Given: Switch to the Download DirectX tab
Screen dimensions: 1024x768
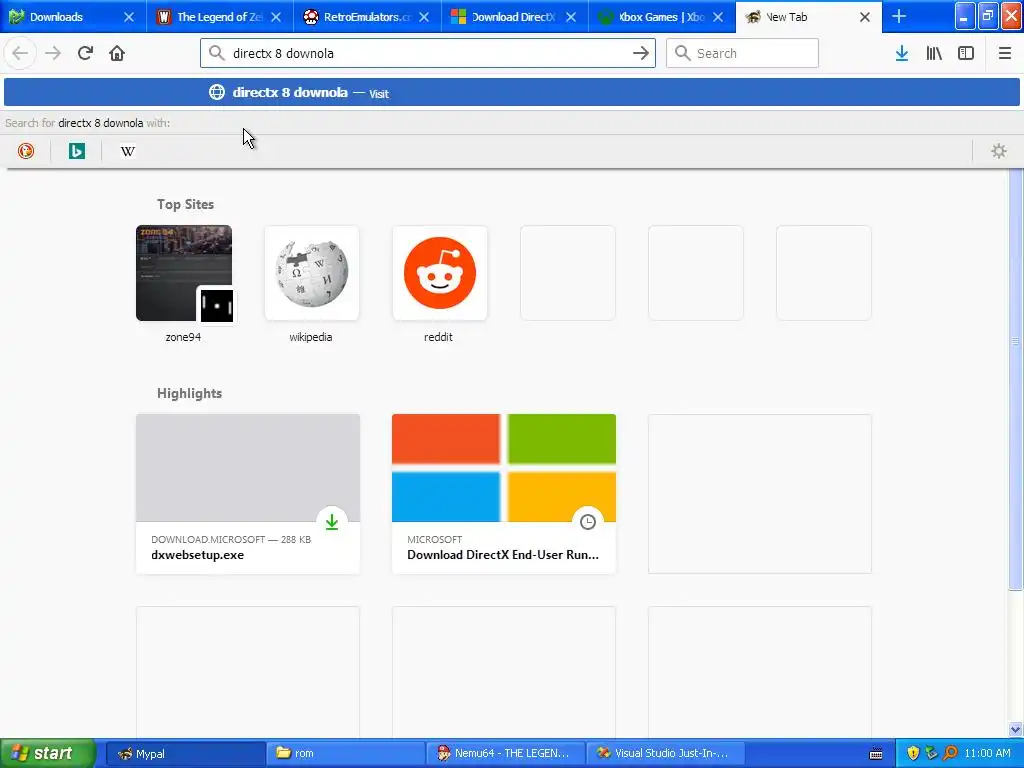Looking at the screenshot, I should click(x=514, y=17).
